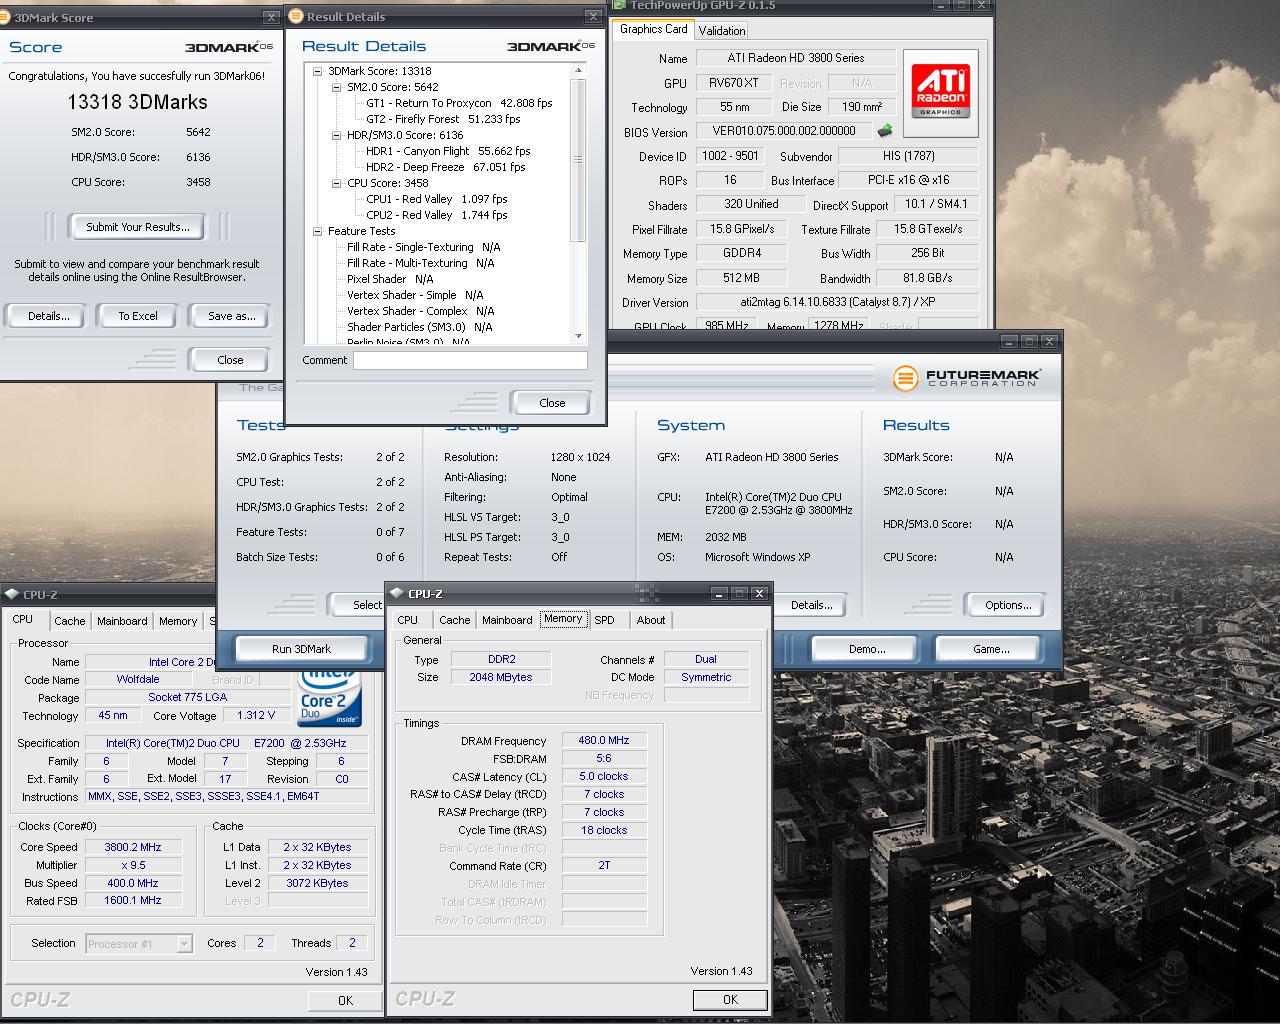1280x1024 pixels.
Task: Click the CPU-Z CPU window title icon
Action: (13, 595)
